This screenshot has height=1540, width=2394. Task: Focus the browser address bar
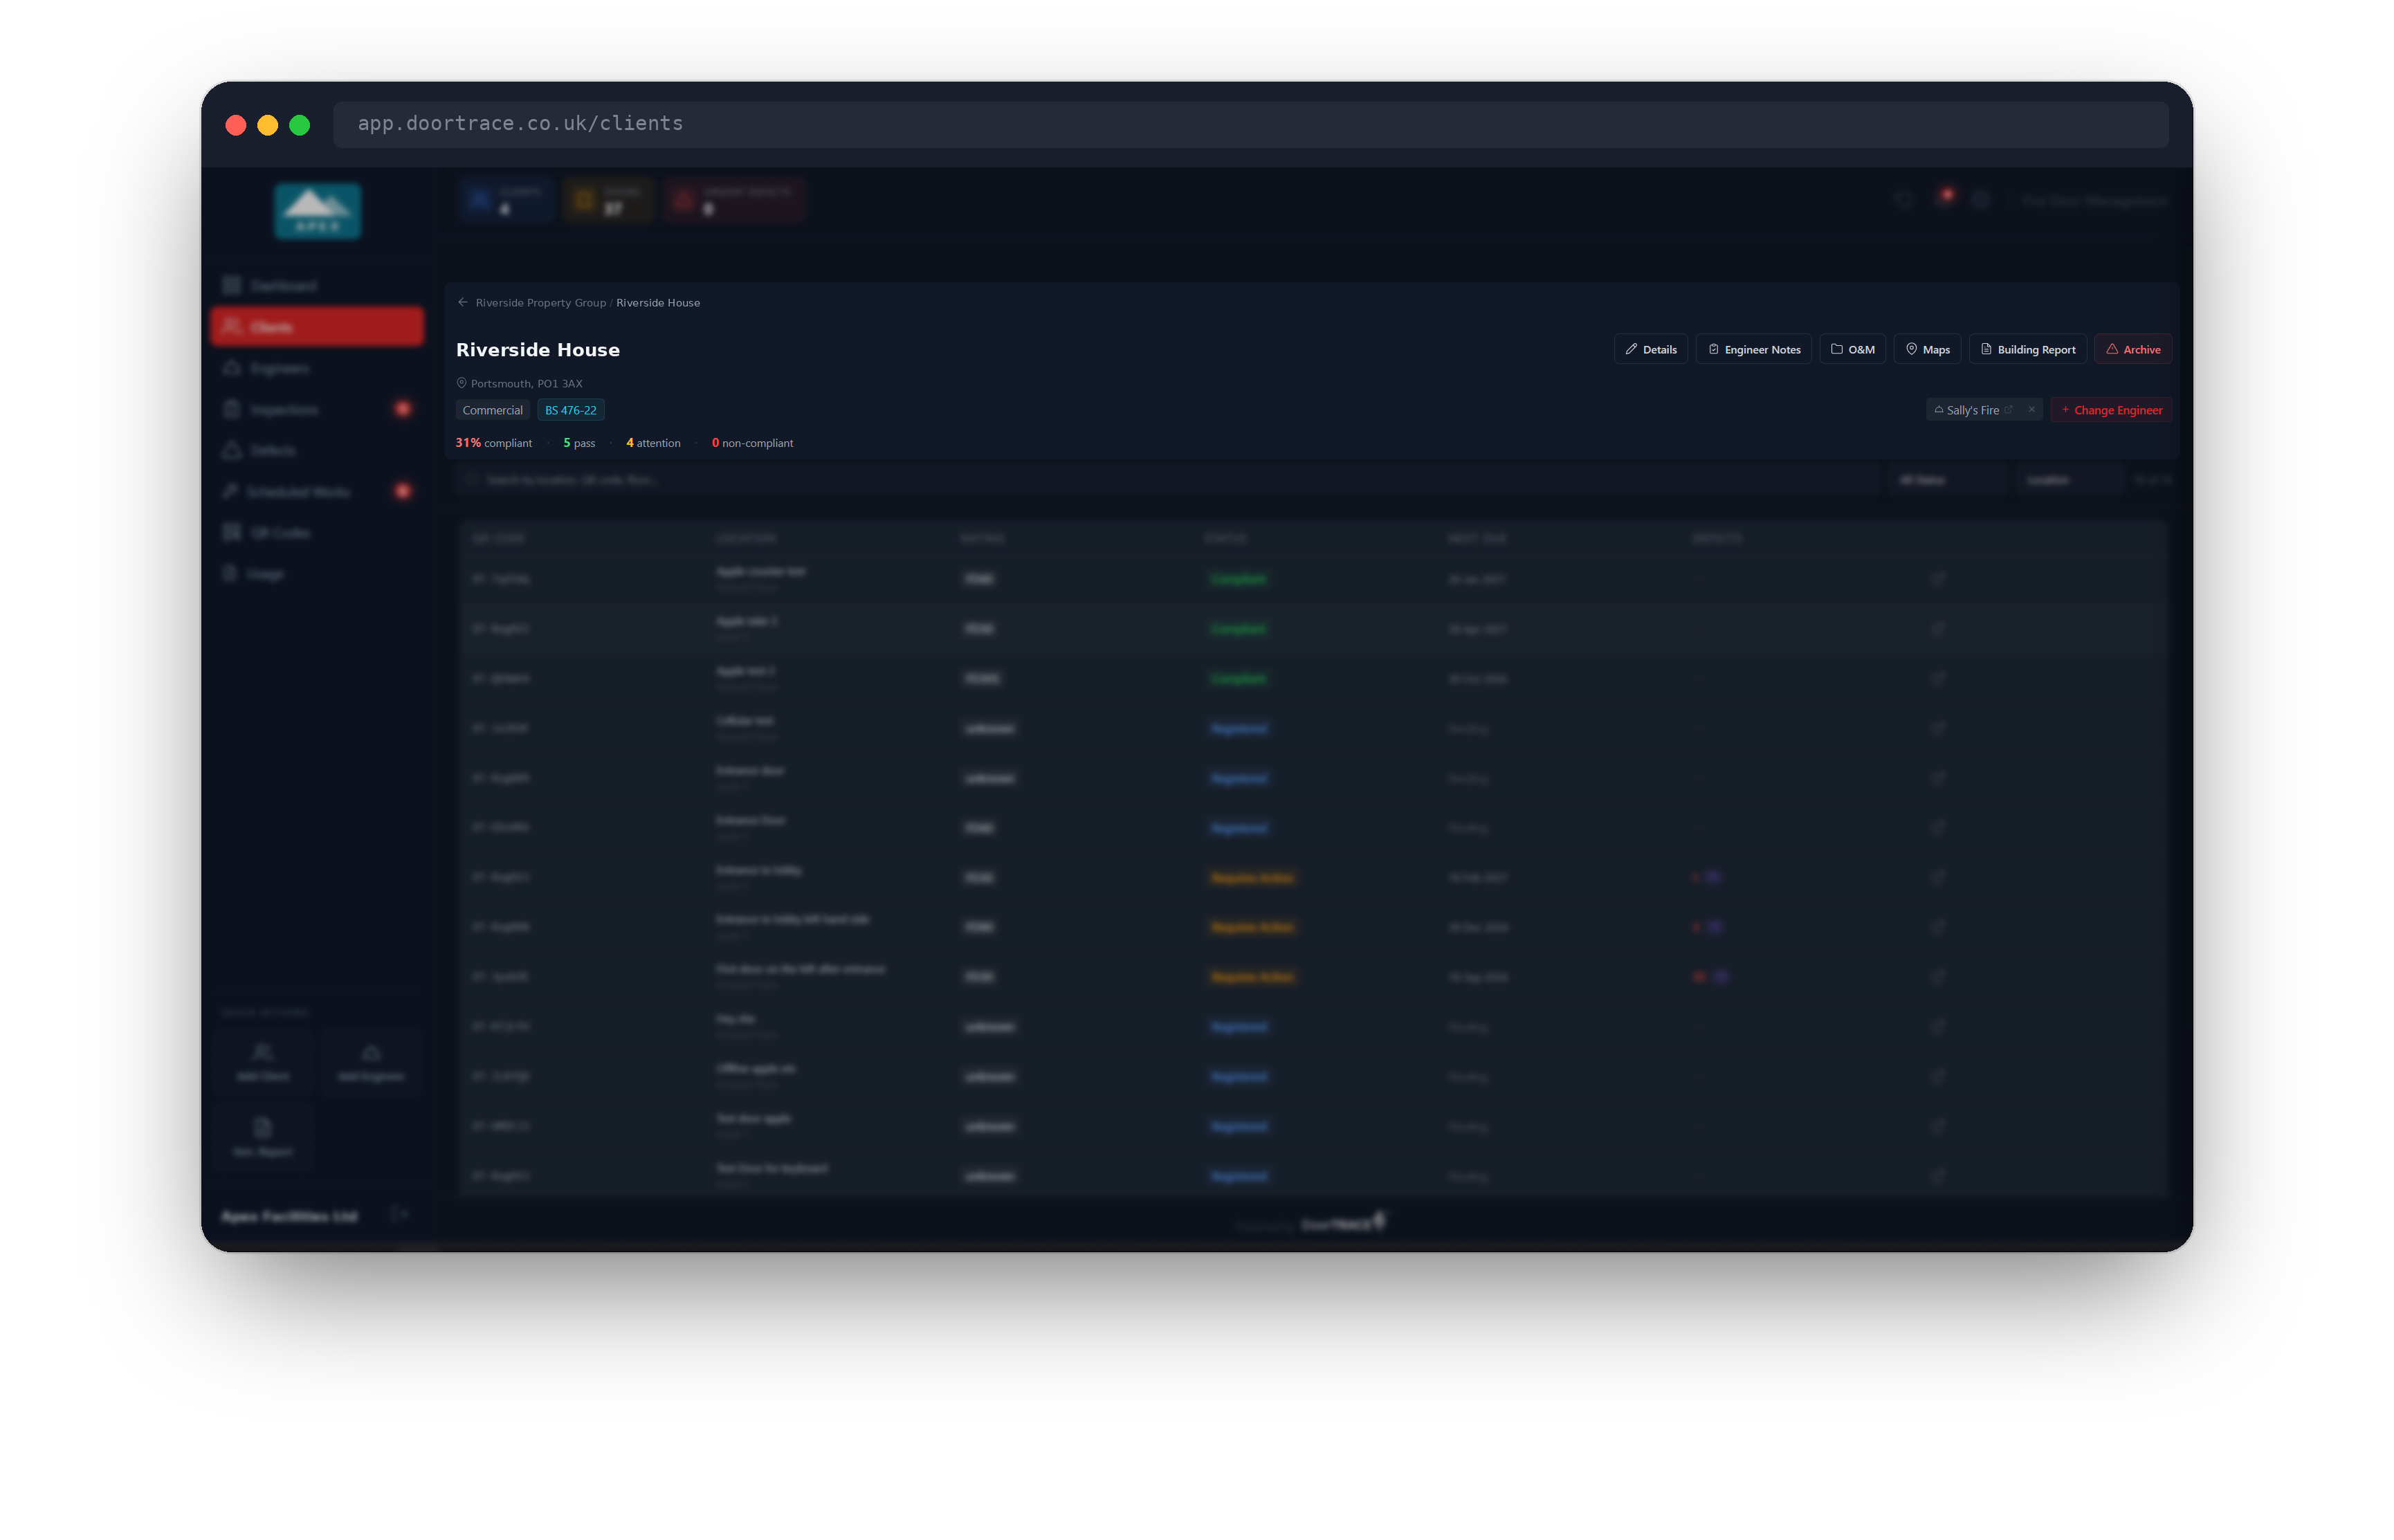(x=1250, y=124)
